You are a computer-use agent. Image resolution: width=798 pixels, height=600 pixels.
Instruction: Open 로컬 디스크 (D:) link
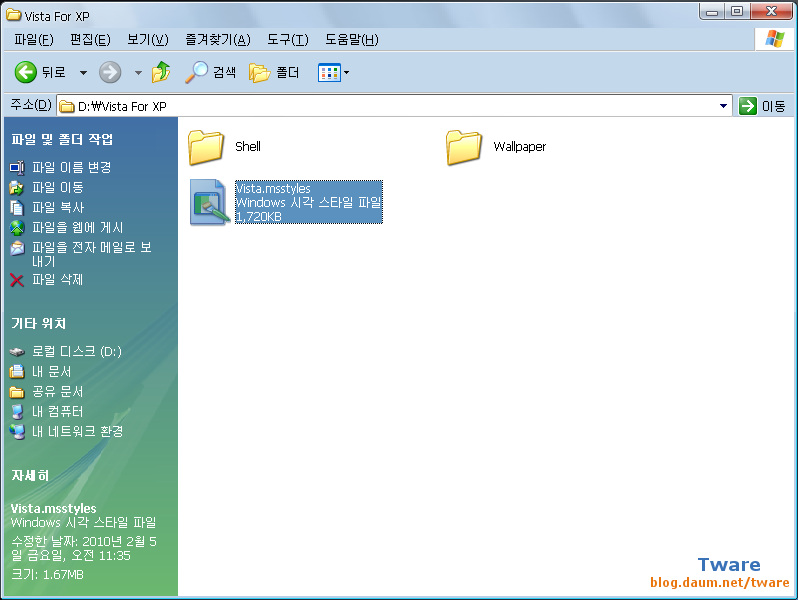[77, 351]
